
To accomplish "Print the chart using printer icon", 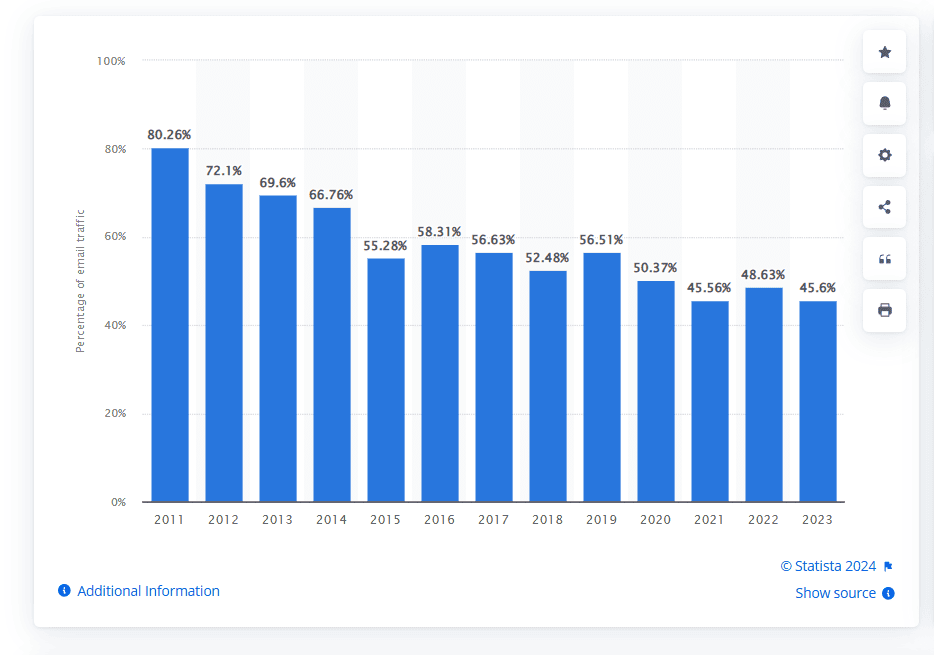I will (884, 310).
